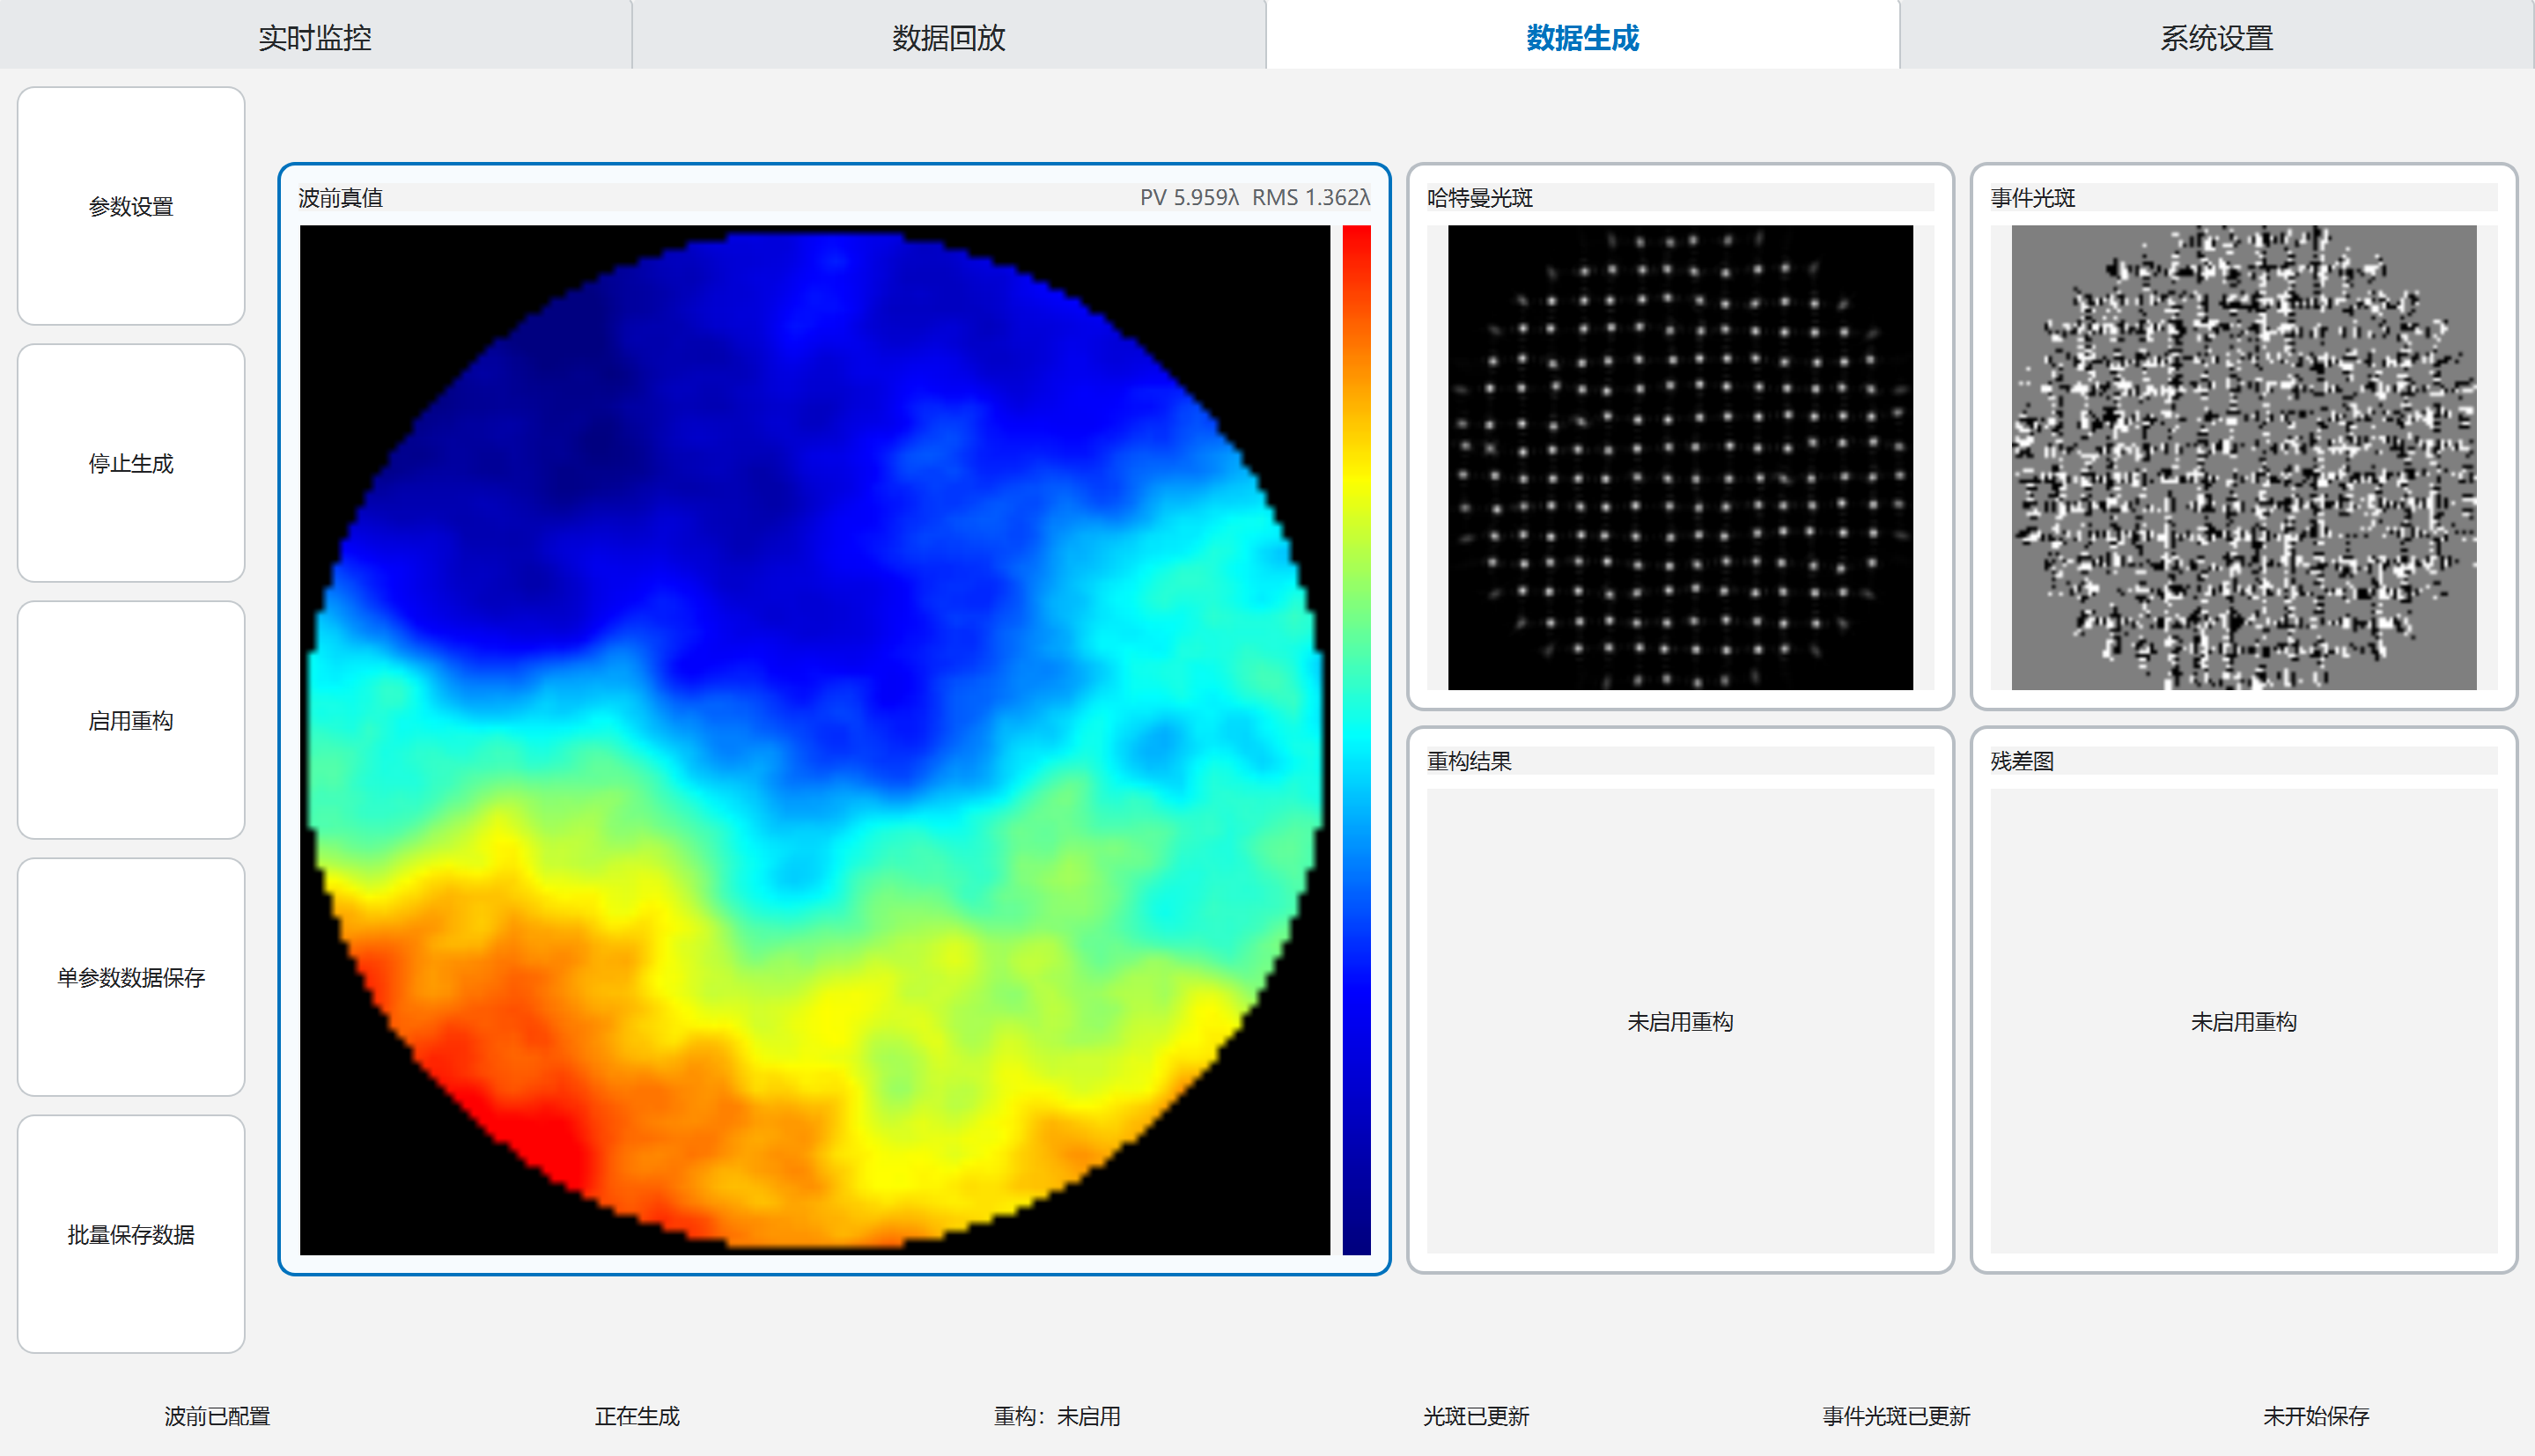Open the 数据回放 tab

tap(949, 36)
